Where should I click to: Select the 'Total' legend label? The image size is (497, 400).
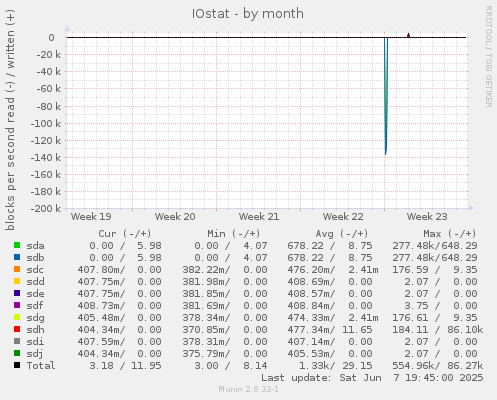[41, 366]
